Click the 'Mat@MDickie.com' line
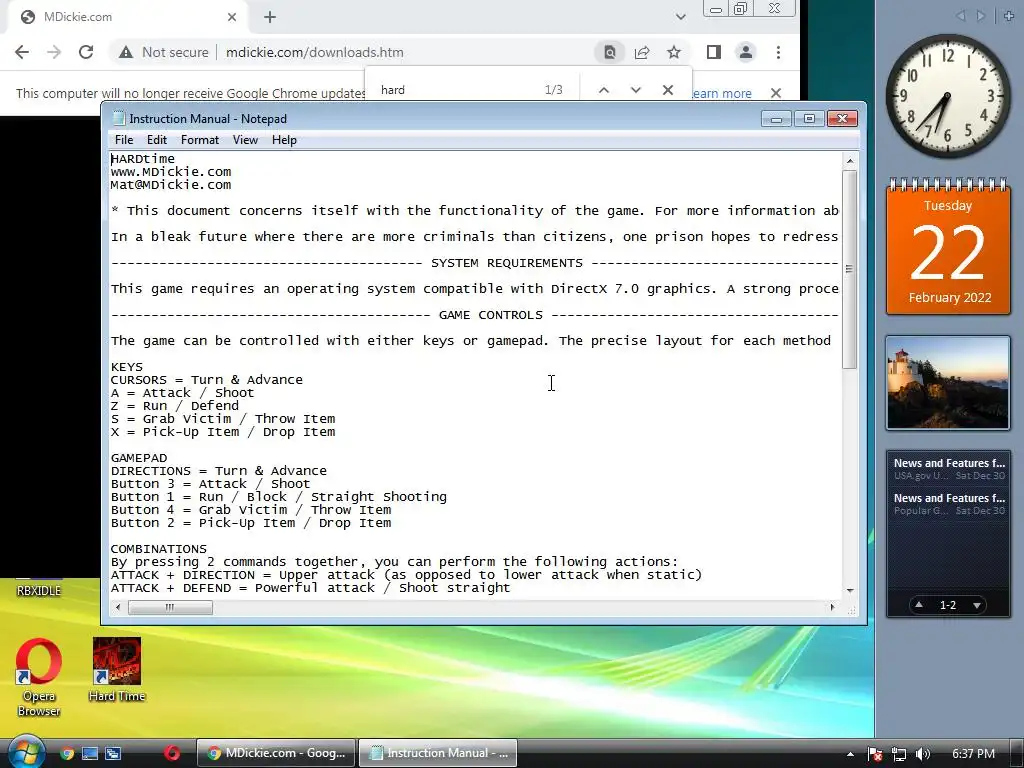 (x=170, y=185)
